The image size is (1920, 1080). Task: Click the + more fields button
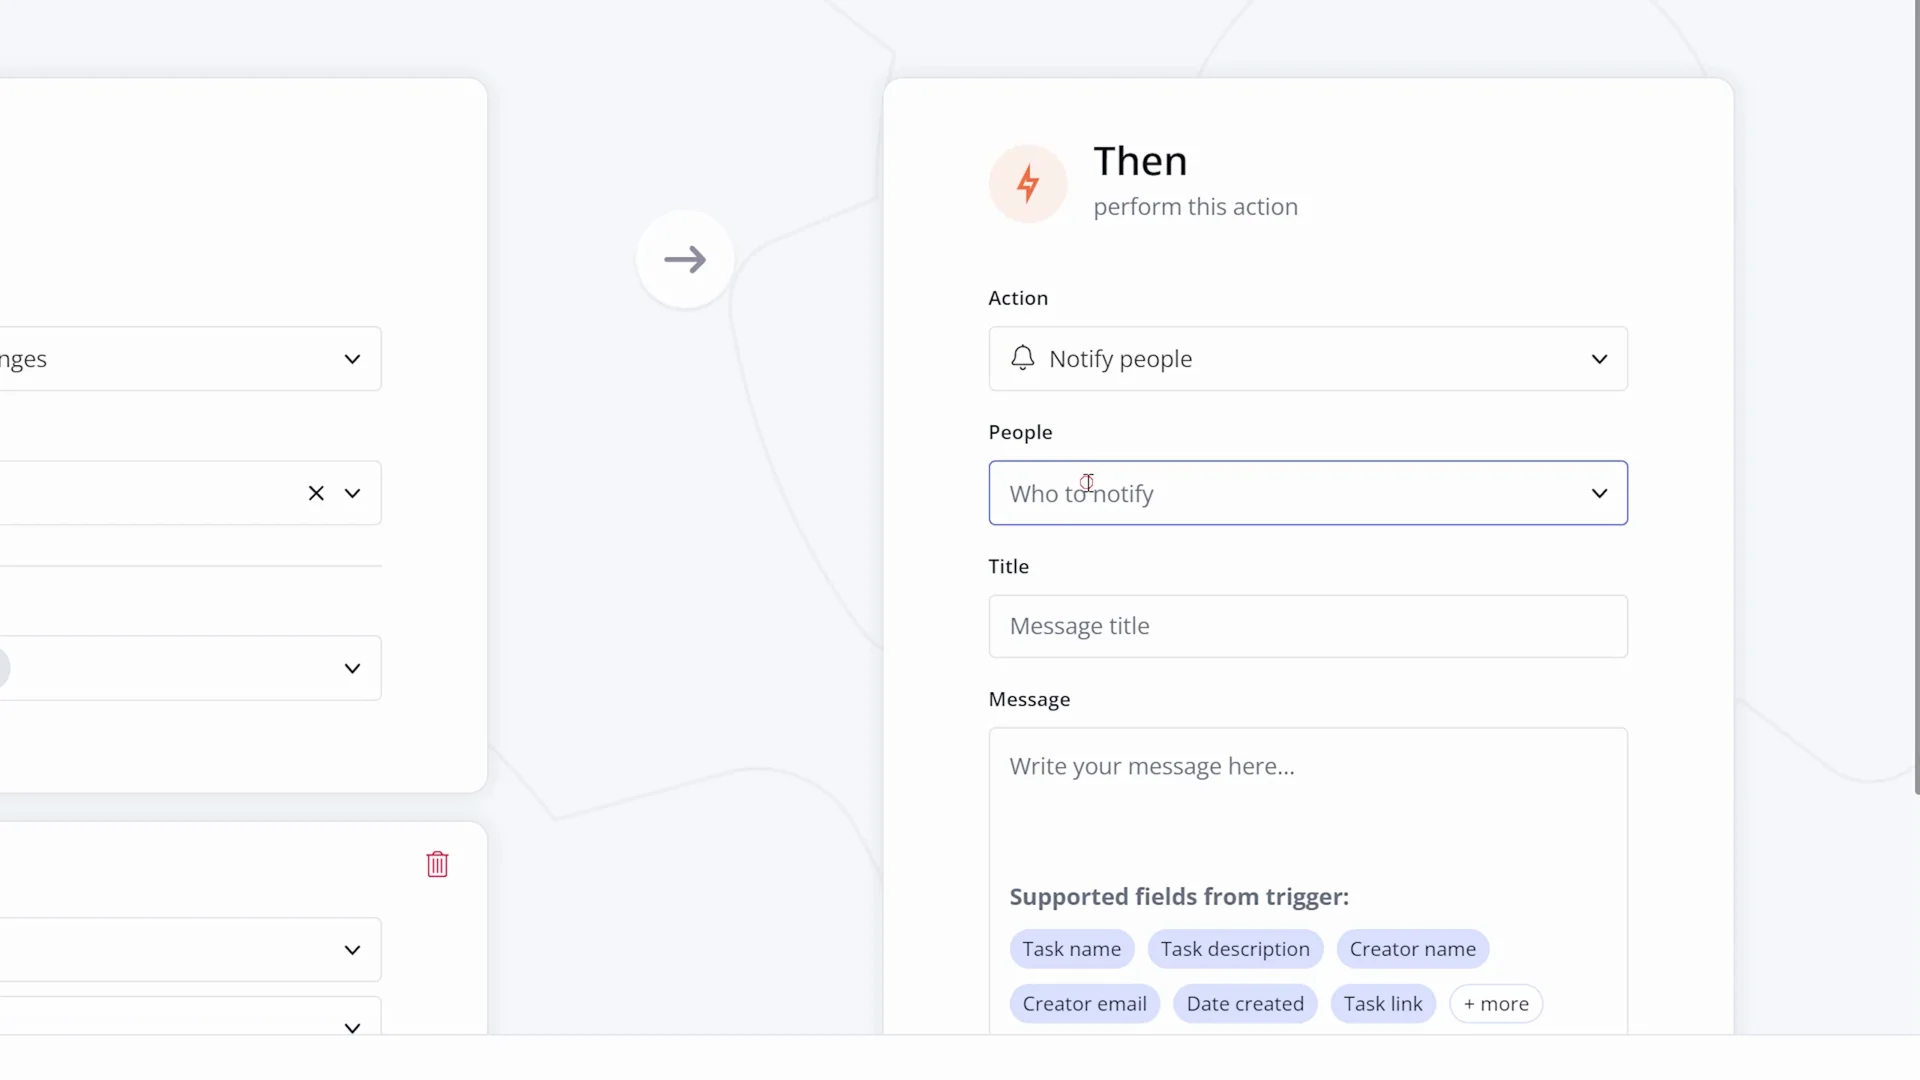tap(1495, 1004)
